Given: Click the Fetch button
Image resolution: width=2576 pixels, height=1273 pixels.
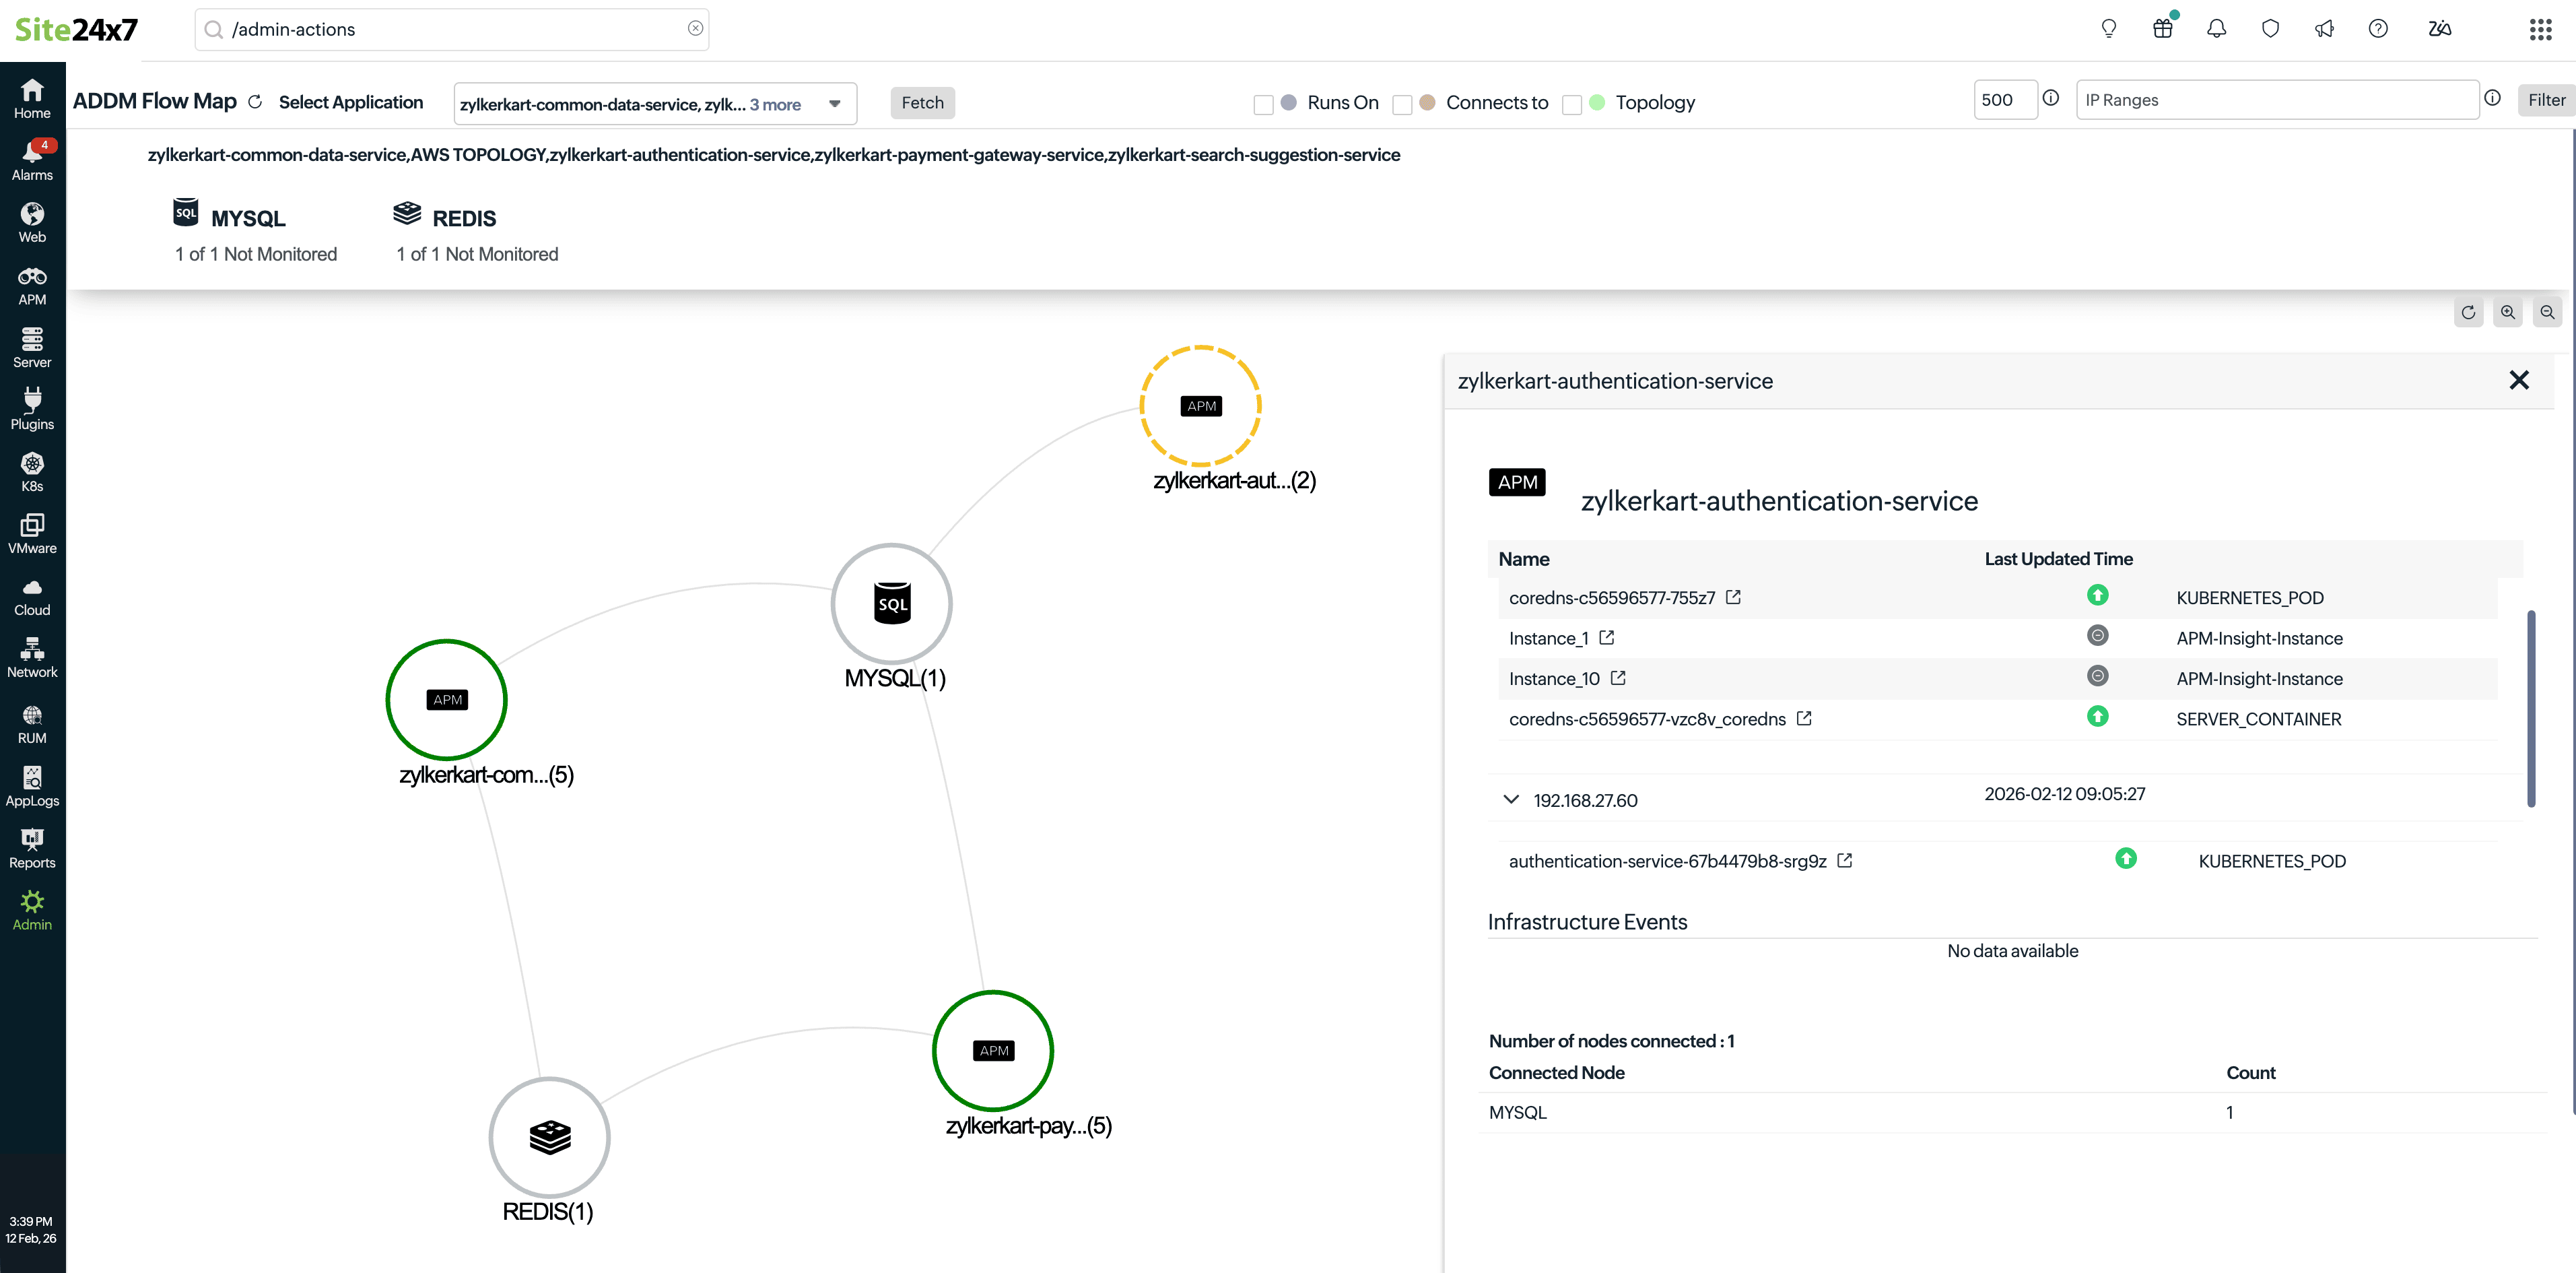Looking at the screenshot, I should pos(922,102).
